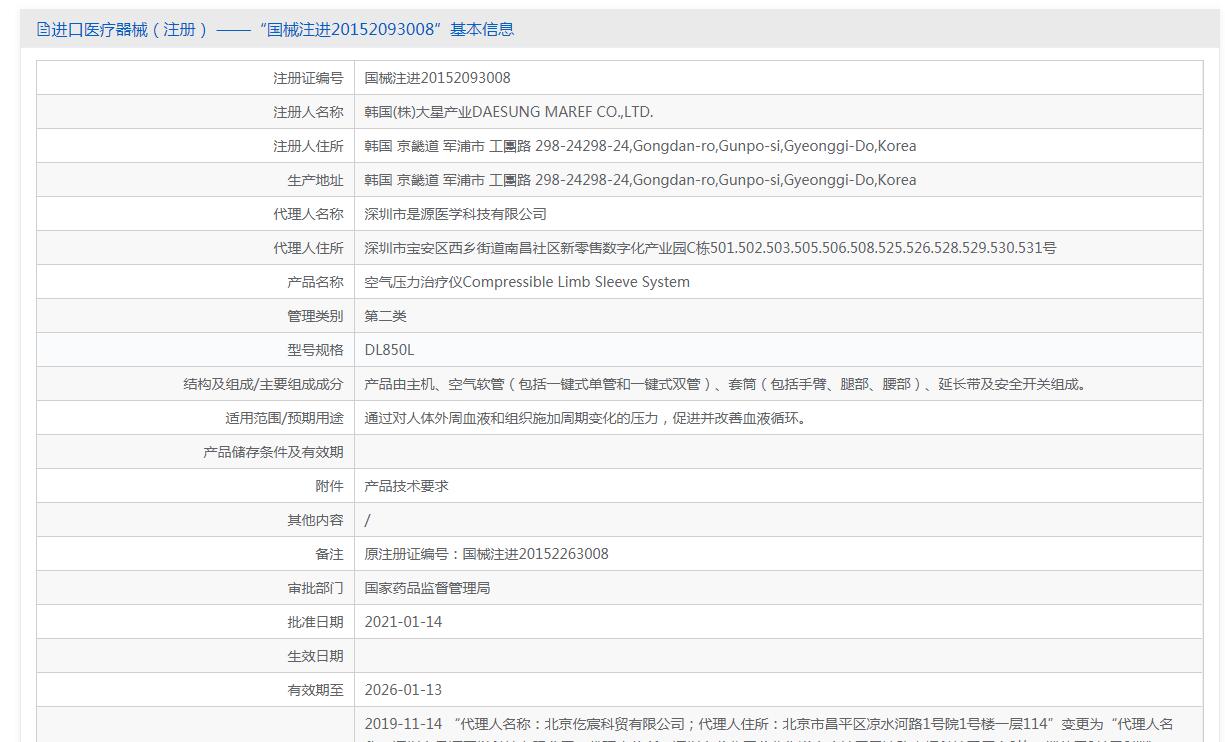Click the 注册人住所 address value
The image size is (1225, 742).
[x=640, y=146]
